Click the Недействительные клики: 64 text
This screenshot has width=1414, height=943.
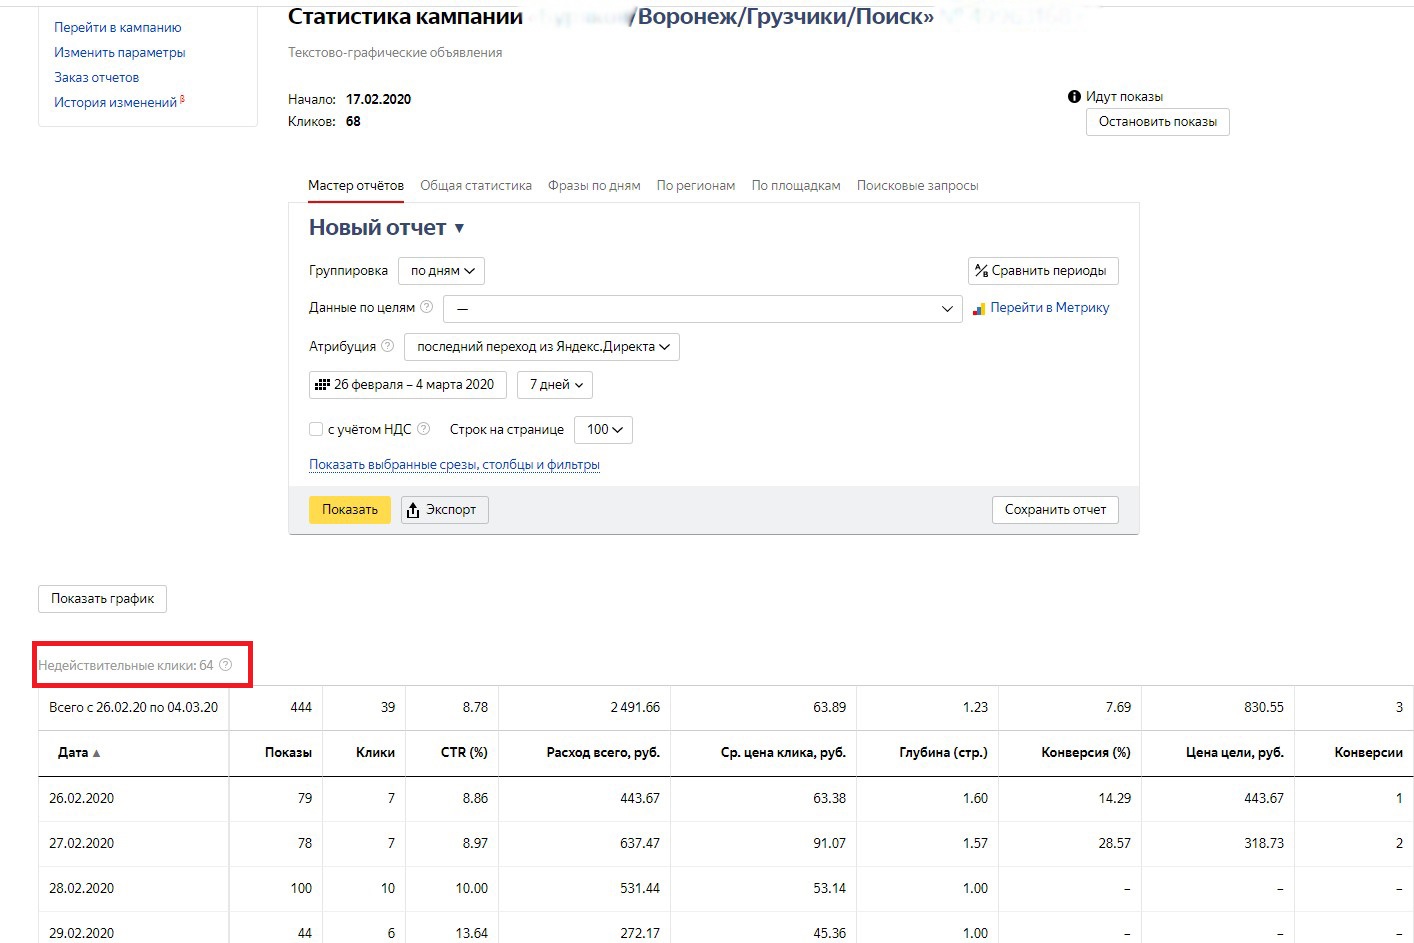126,666
